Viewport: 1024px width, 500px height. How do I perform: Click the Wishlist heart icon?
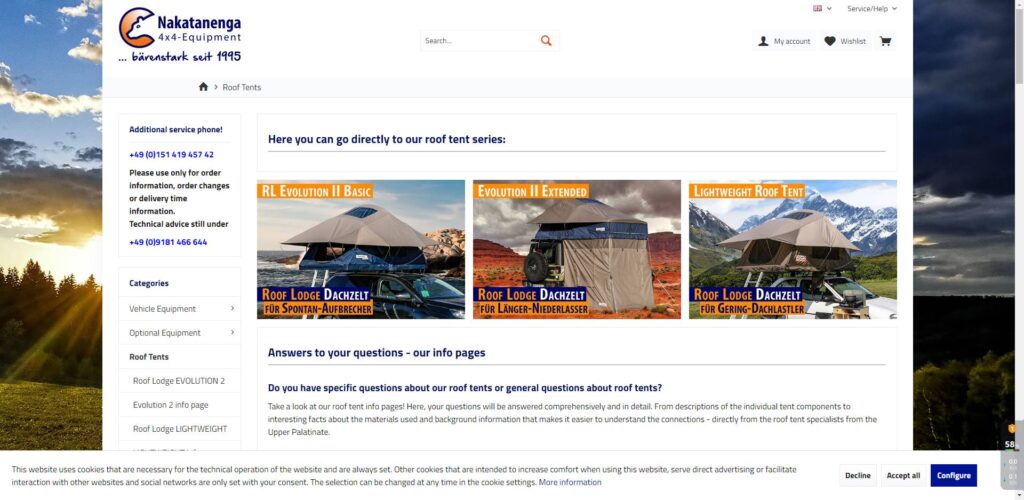pyautogui.click(x=829, y=41)
